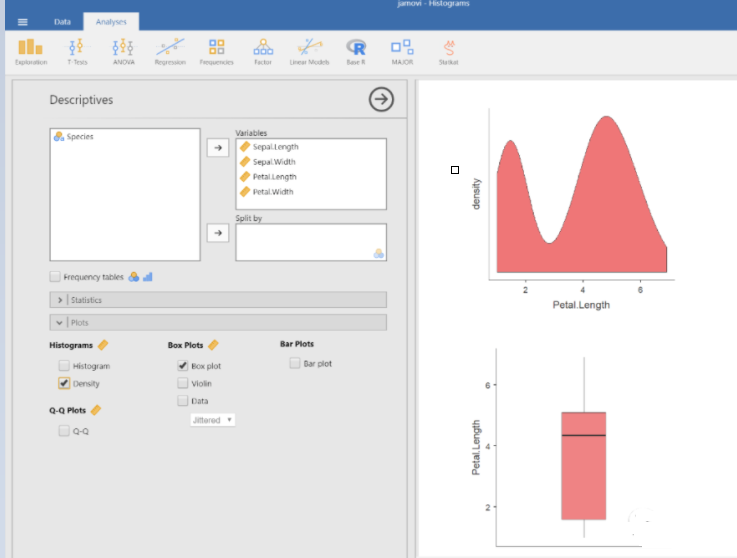
Task: Open the Base R module
Action: pyautogui.click(x=355, y=50)
